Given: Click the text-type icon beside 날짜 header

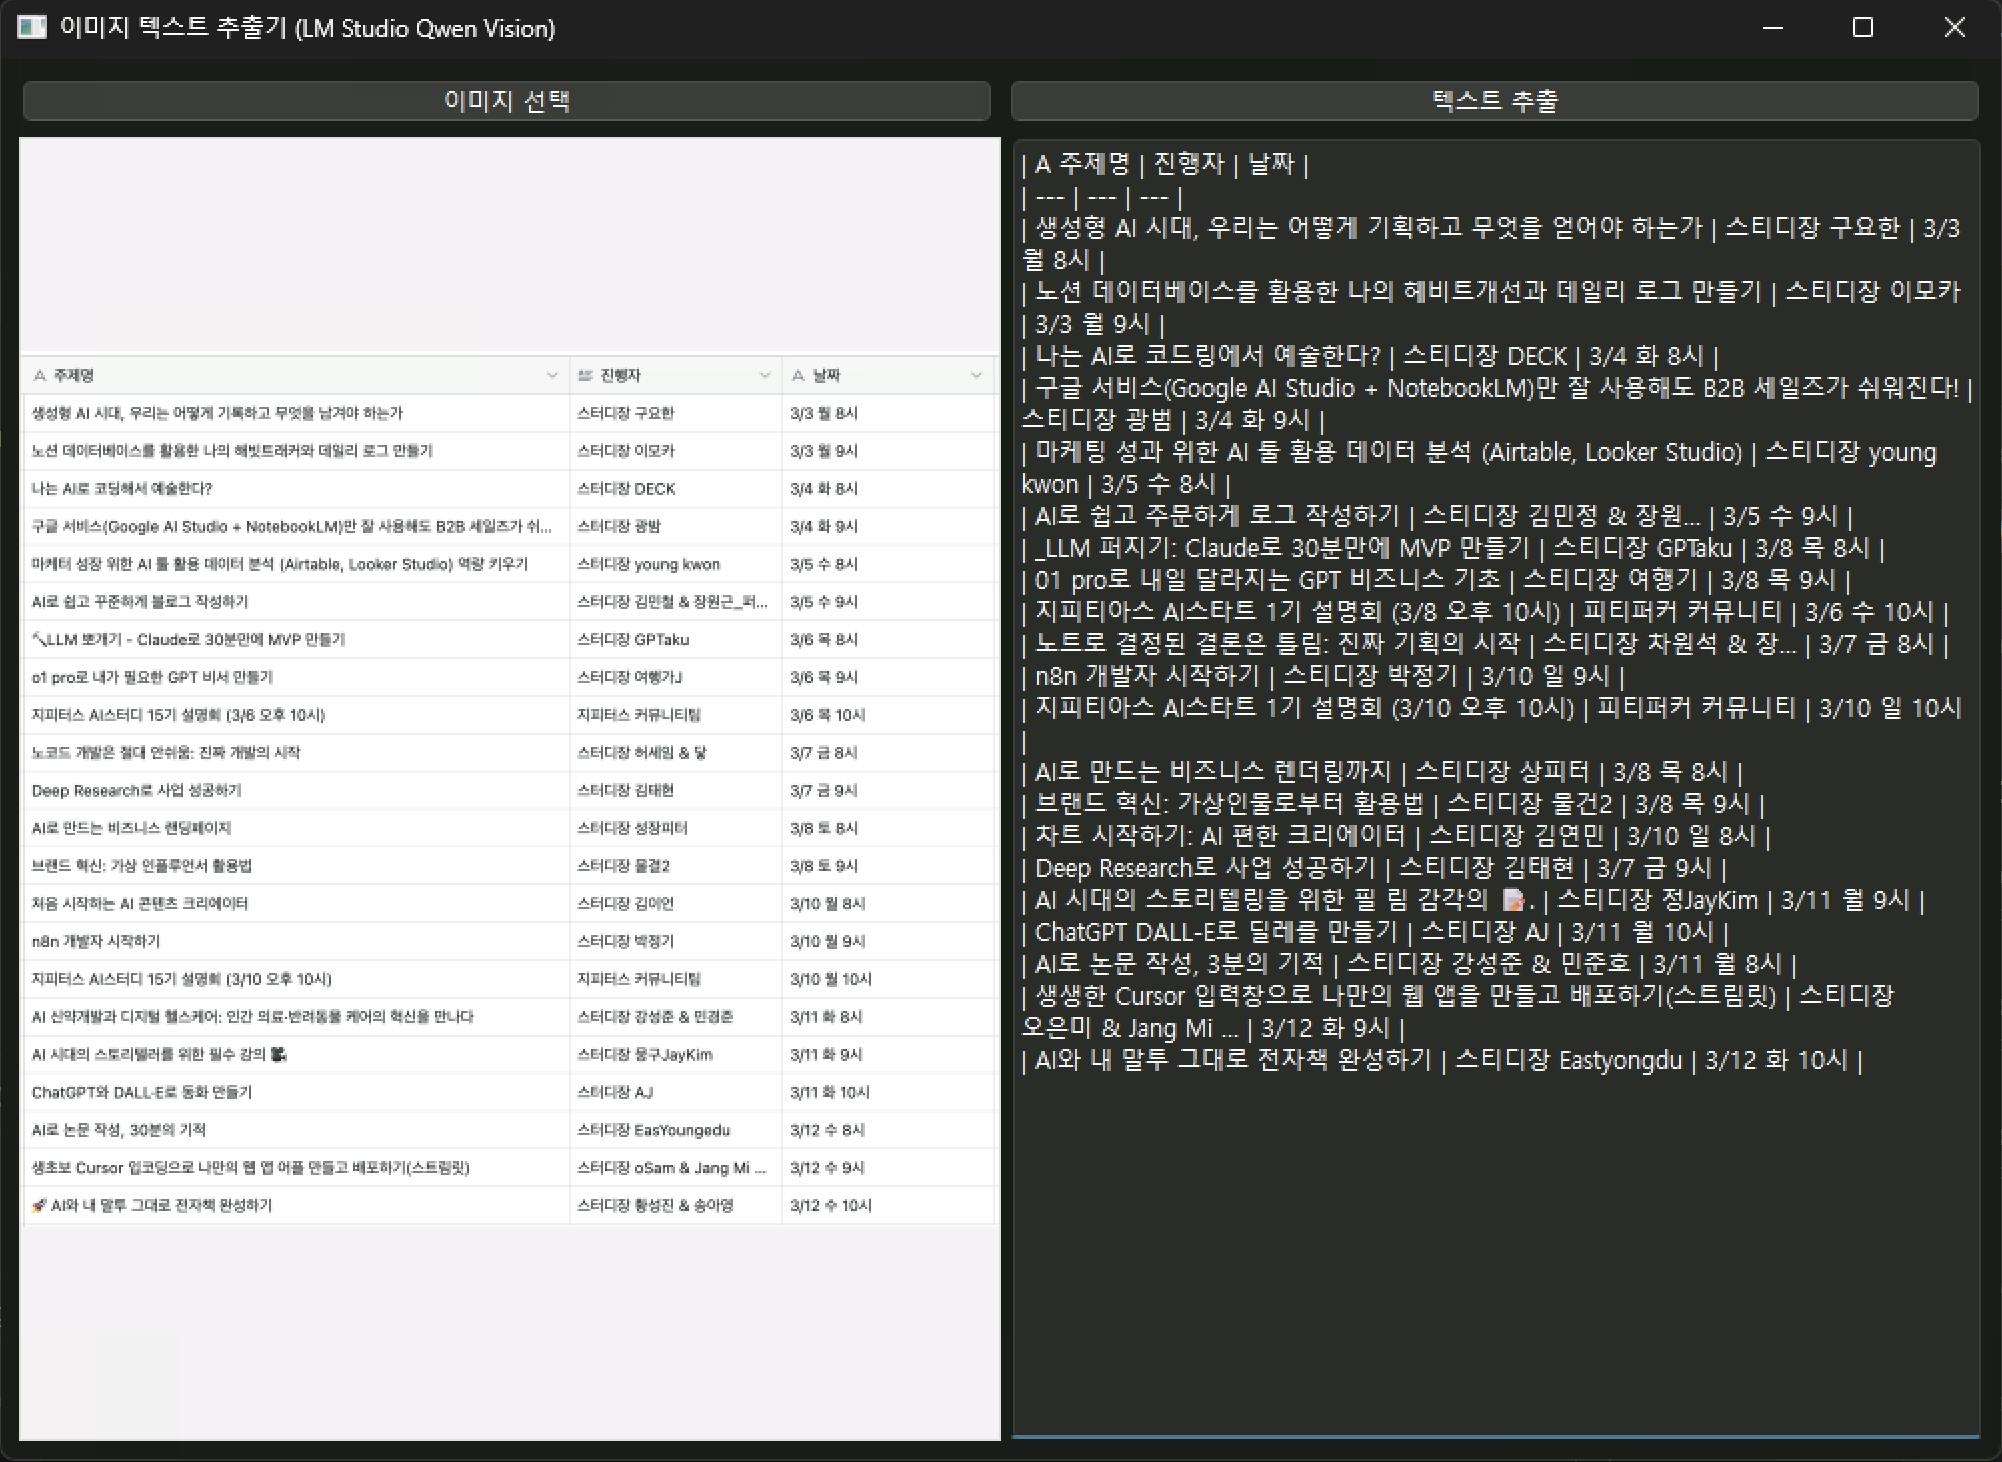Looking at the screenshot, I should click(798, 376).
